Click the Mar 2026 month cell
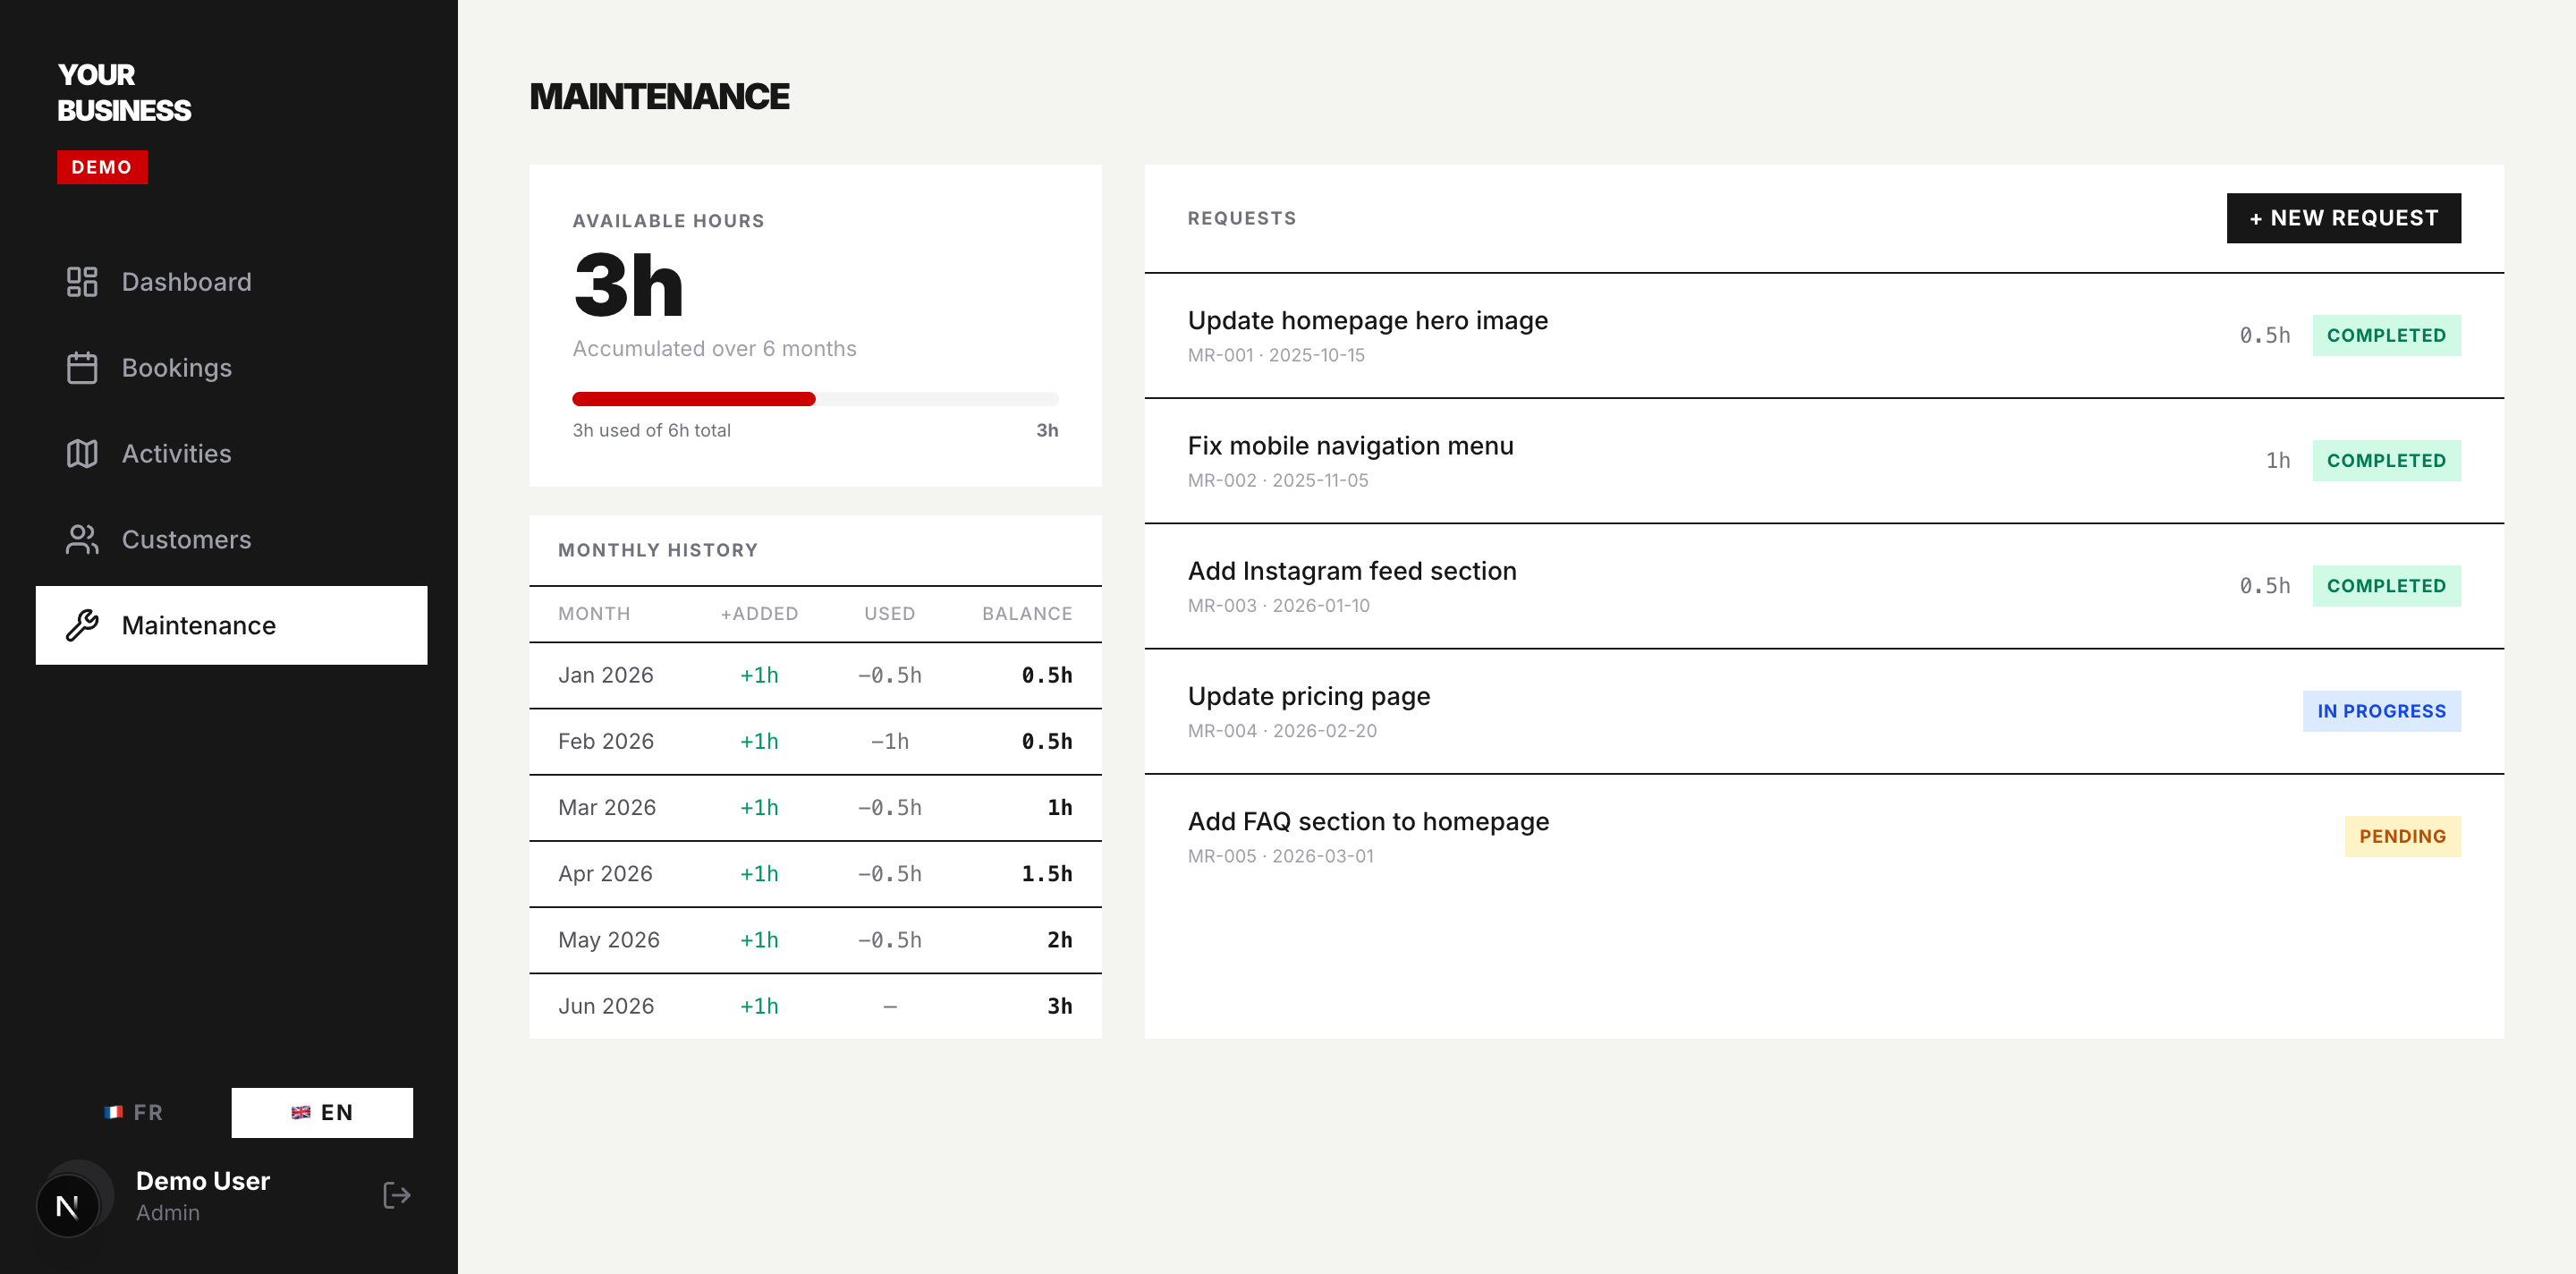2576x1274 pixels. tap(607, 807)
